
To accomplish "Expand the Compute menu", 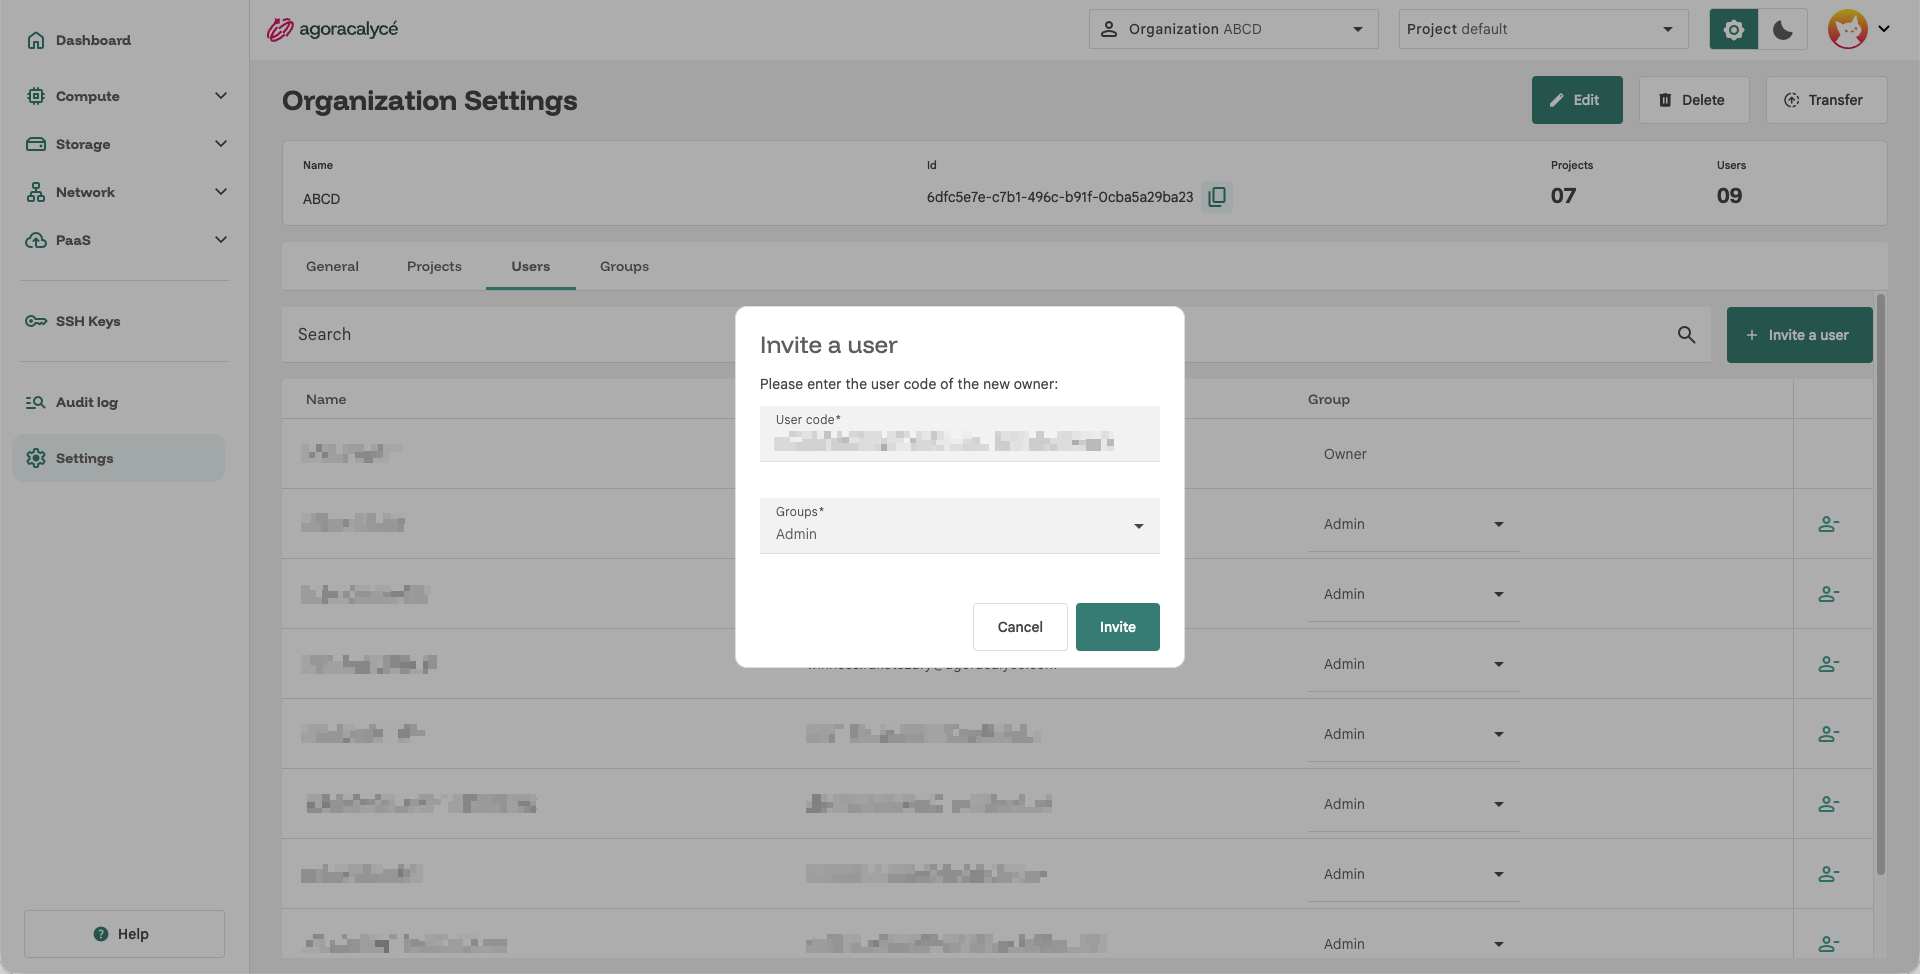I will (x=126, y=96).
